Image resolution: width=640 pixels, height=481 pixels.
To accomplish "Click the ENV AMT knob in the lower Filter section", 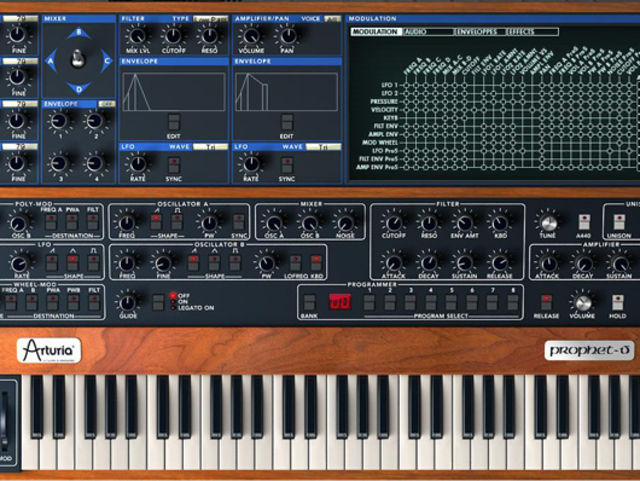I will click(464, 223).
